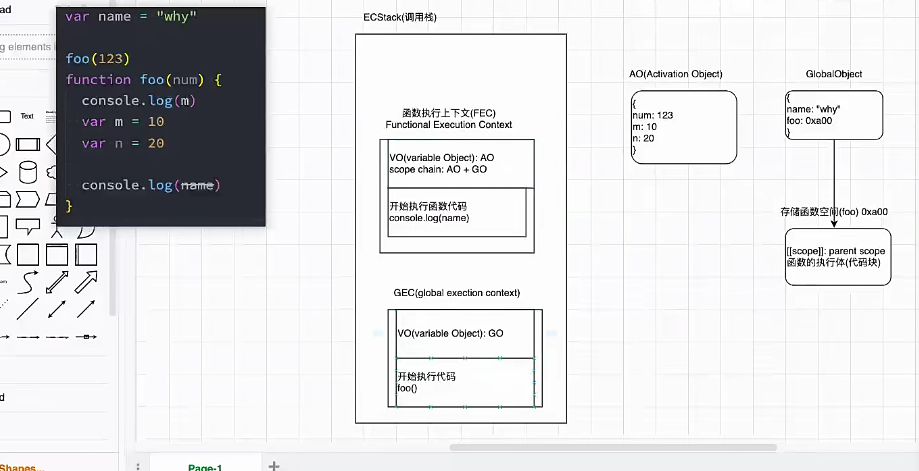The width and height of the screenshot is (919, 471).
Task: Click the code line var m = 10
Action: pyautogui.click(x=122, y=122)
